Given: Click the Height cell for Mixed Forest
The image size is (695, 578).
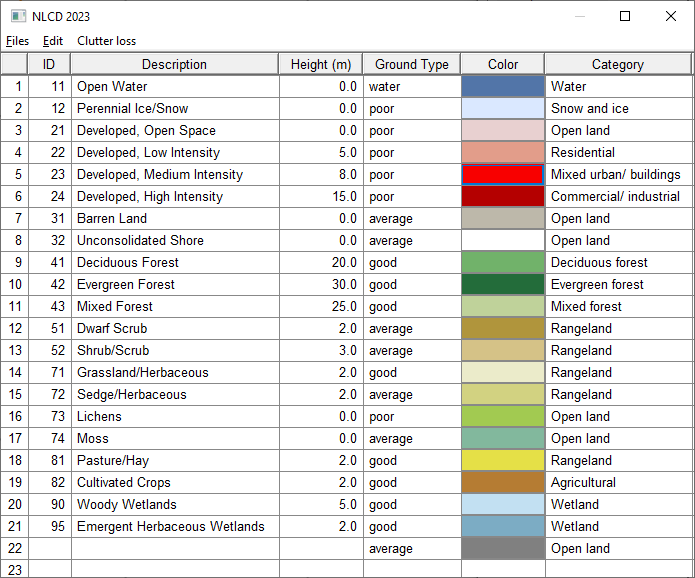Looking at the screenshot, I should click(320, 306).
